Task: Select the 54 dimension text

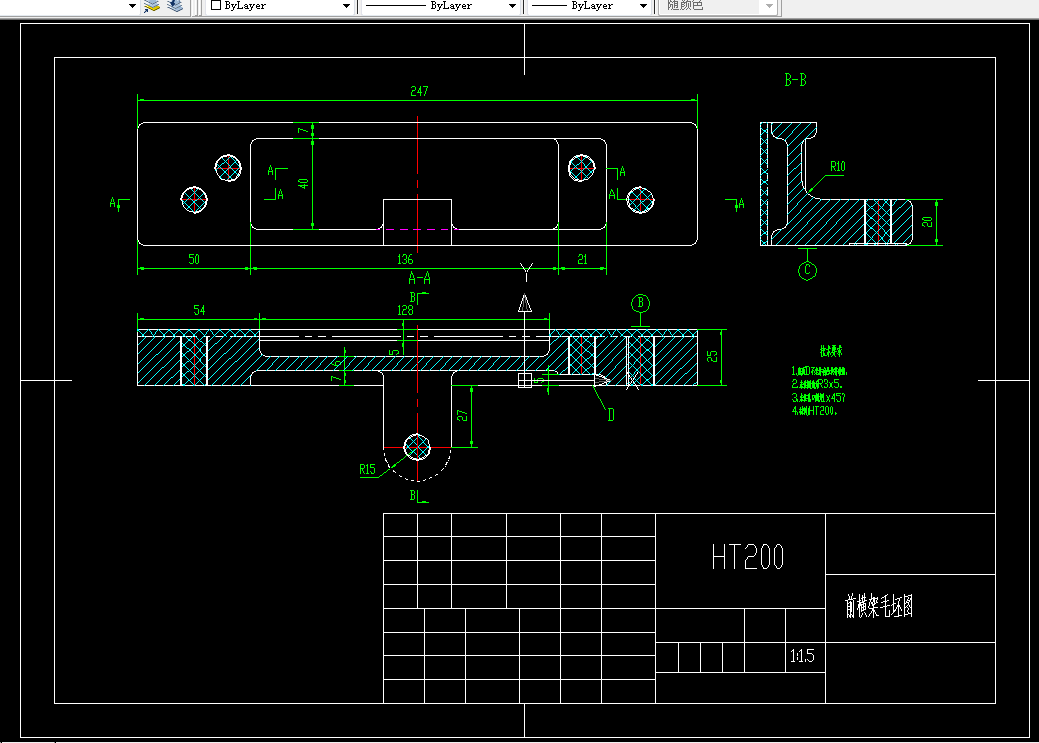Action: (x=199, y=310)
